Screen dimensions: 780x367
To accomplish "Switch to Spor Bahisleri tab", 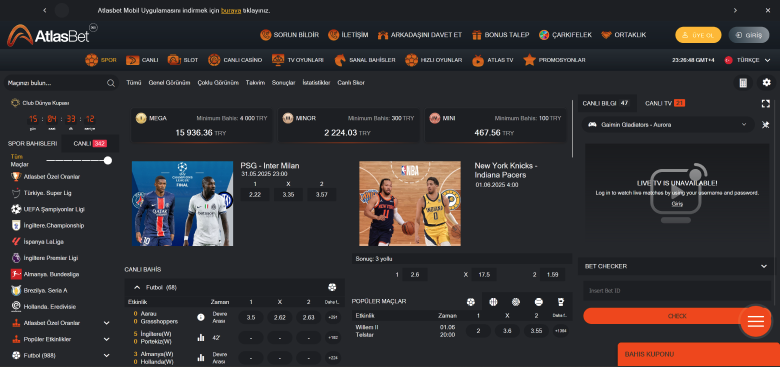I will [32, 143].
